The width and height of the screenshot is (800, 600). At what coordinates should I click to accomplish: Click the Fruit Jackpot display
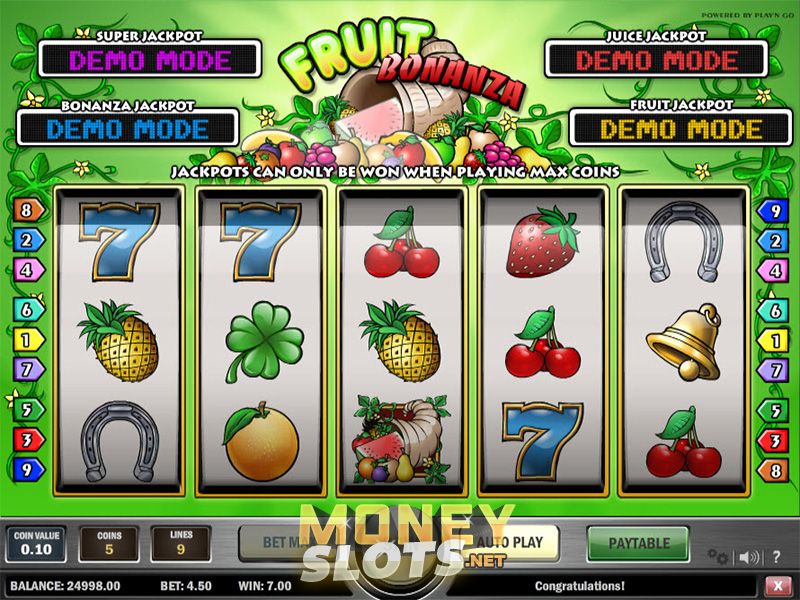(x=681, y=128)
